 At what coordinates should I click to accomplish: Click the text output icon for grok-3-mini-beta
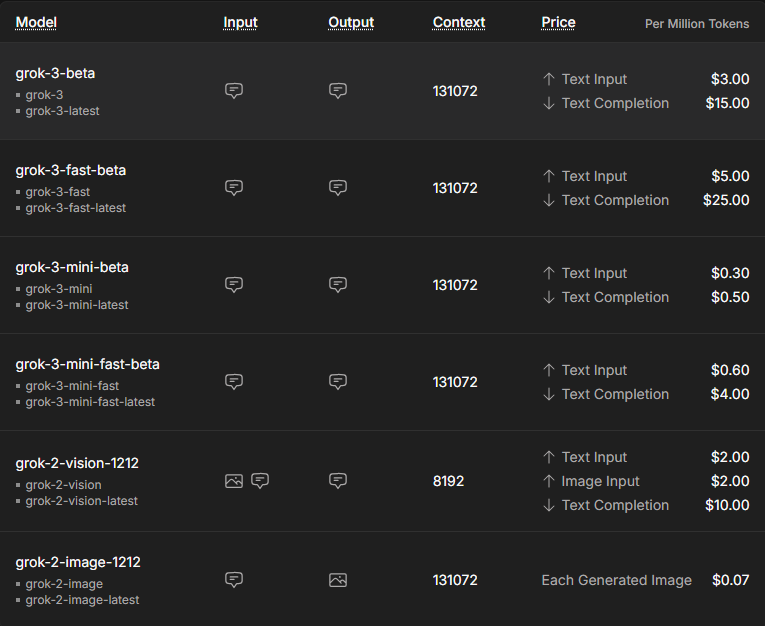[x=338, y=285]
